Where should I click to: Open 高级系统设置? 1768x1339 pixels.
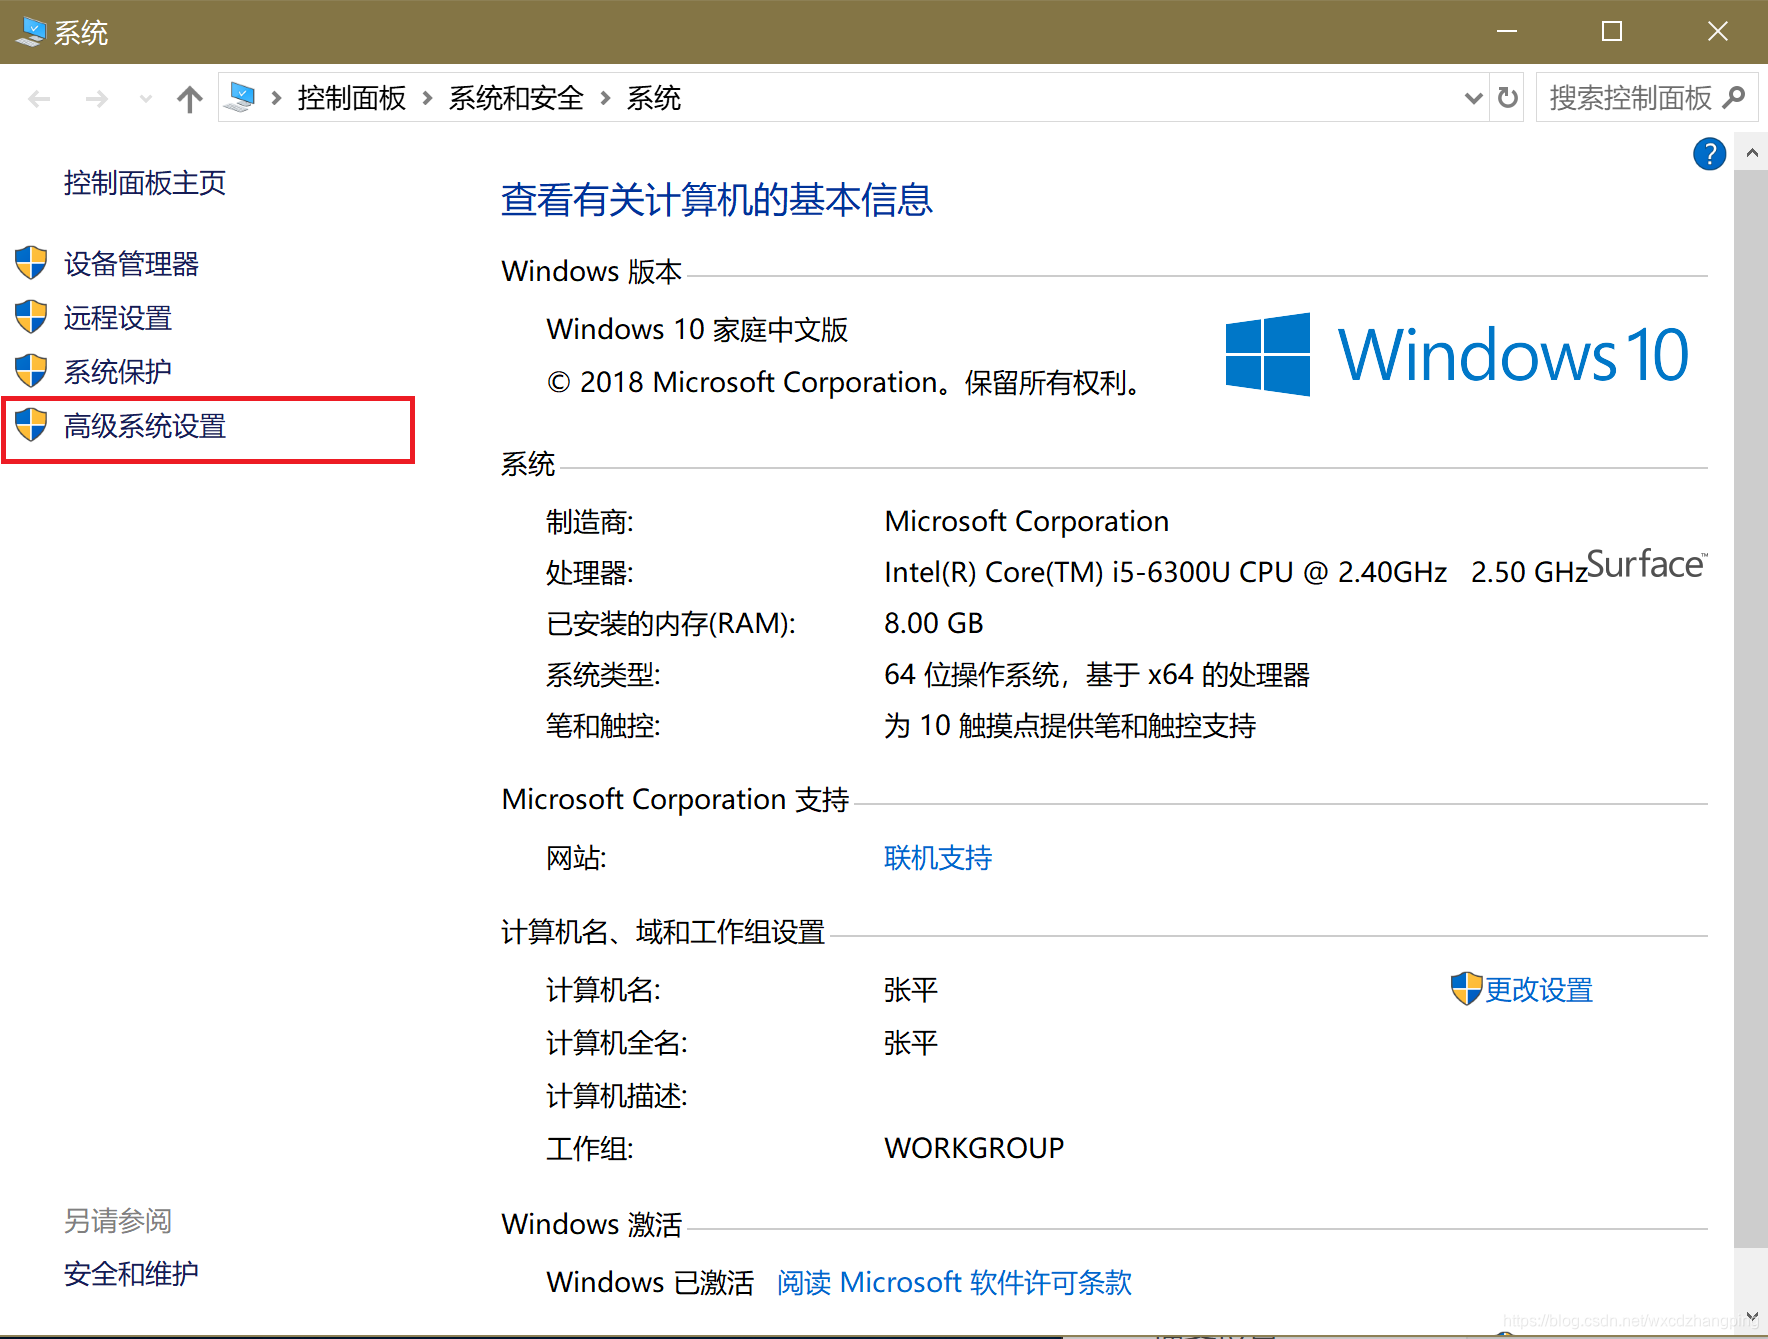click(x=145, y=426)
